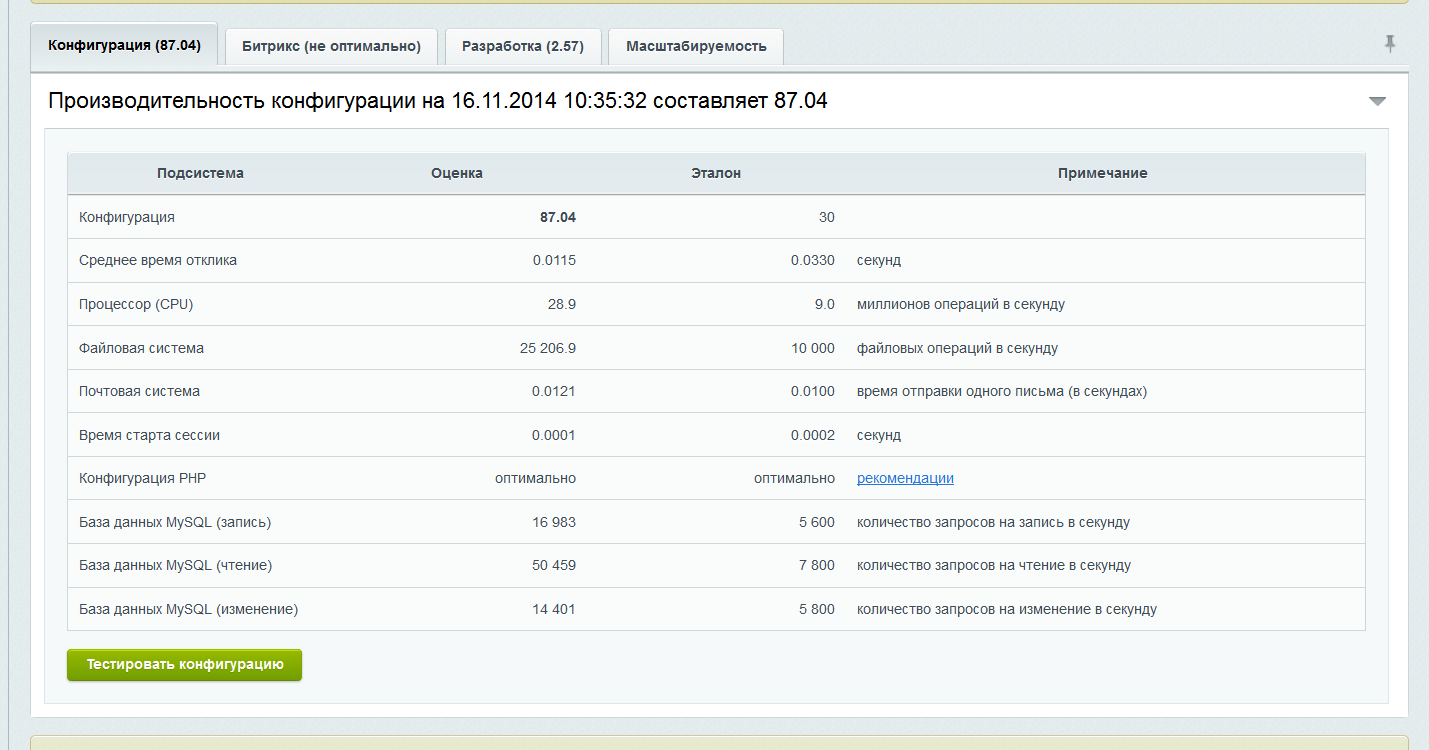
Task: Select the Файловая система row label
Action: pos(141,348)
